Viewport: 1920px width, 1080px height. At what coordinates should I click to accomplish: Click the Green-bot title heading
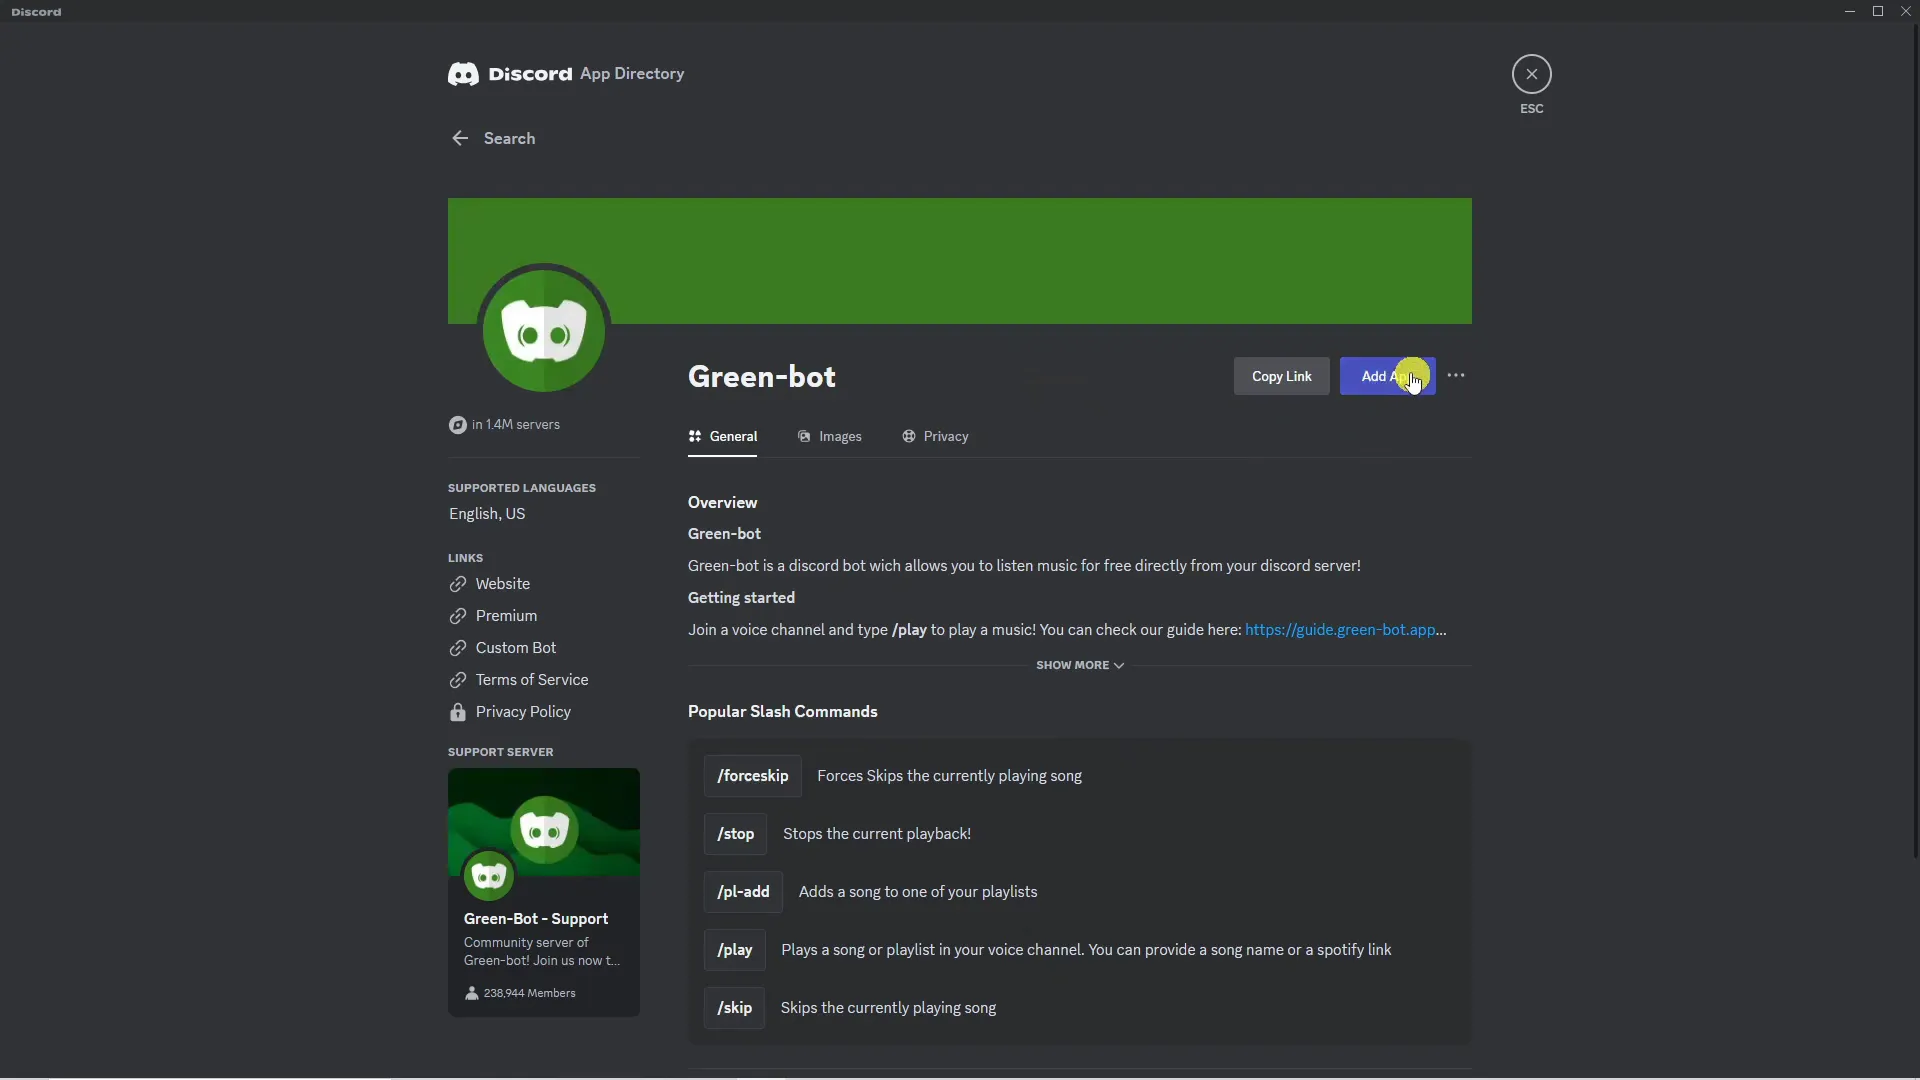(762, 376)
